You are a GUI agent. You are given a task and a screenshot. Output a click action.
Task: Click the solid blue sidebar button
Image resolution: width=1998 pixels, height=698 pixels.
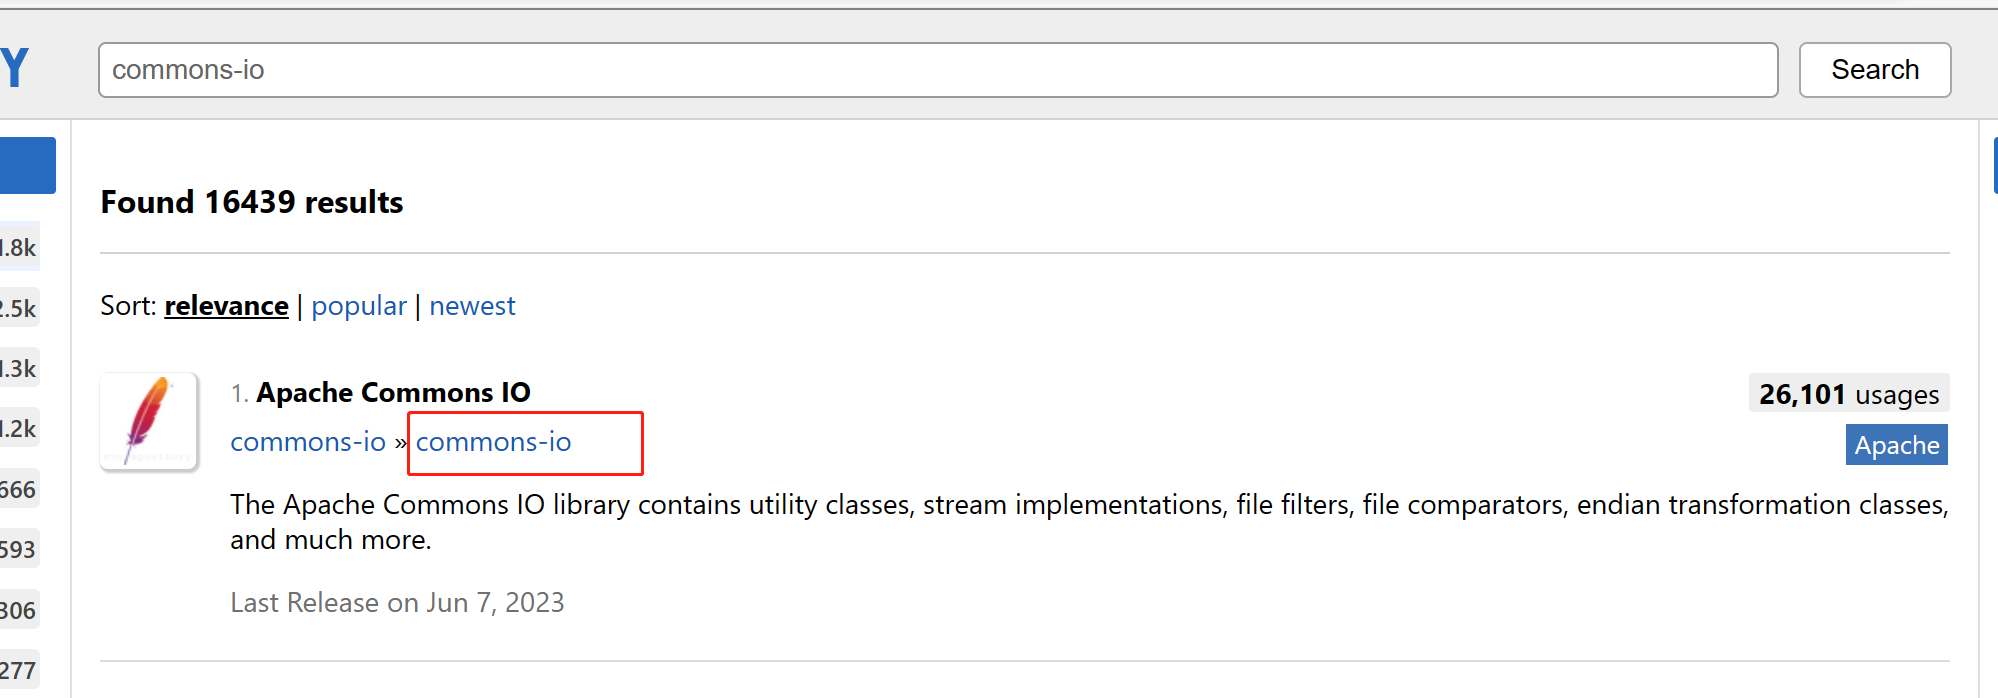27,165
